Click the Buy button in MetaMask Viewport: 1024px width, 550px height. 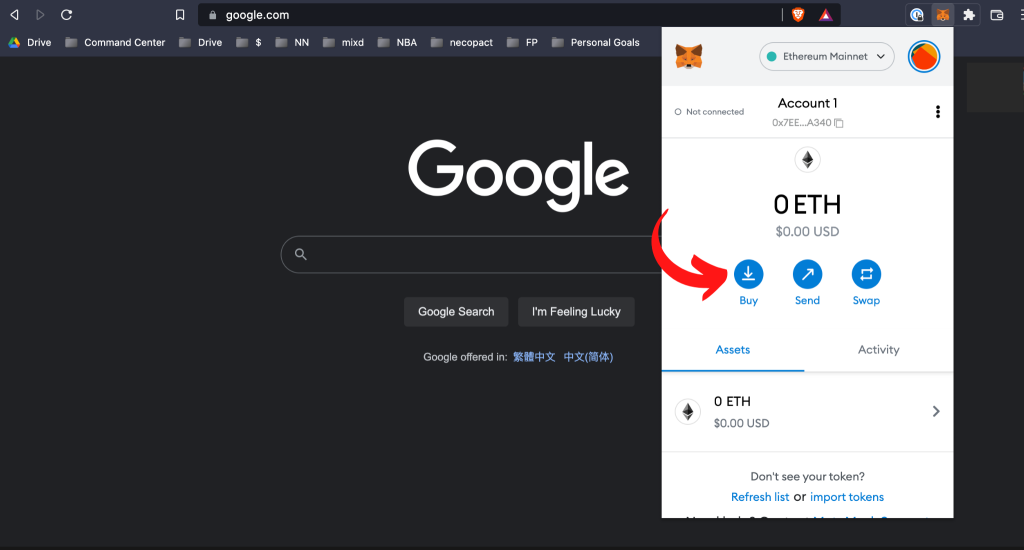748,274
